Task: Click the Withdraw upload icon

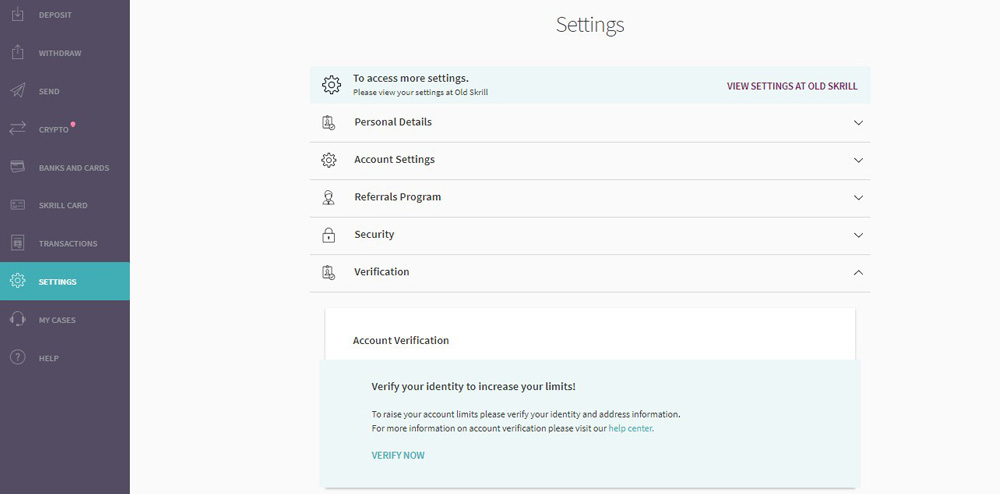Action: tap(17, 53)
